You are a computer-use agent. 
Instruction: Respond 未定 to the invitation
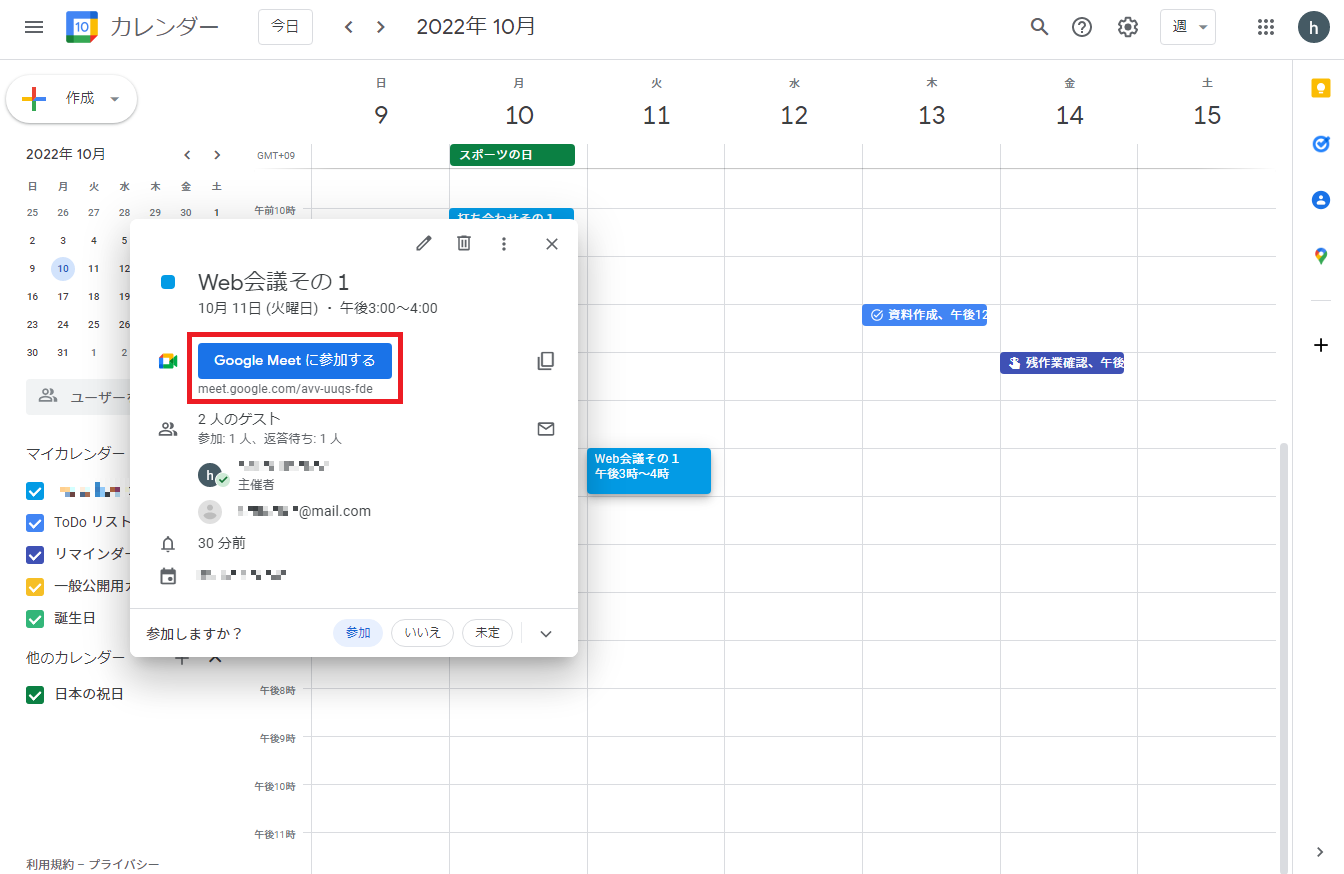[488, 633]
